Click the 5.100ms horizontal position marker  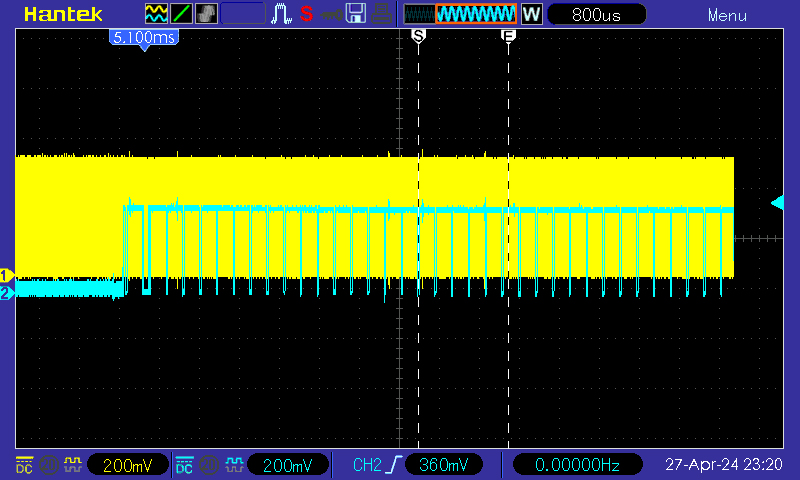tap(144, 39)
